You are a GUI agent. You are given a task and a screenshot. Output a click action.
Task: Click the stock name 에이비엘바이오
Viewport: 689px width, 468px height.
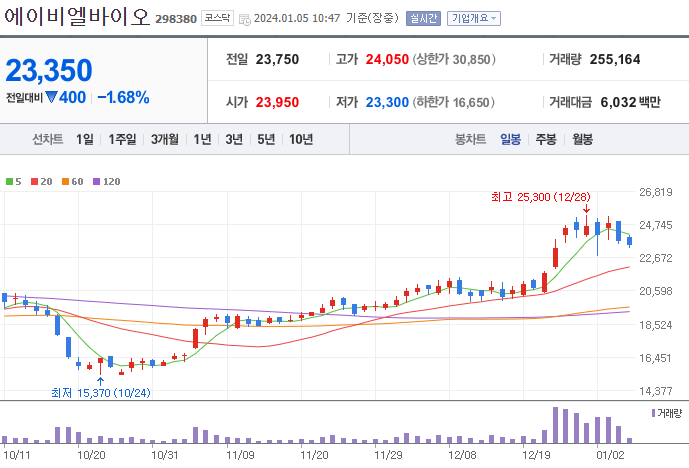click(x=77, y=16)
